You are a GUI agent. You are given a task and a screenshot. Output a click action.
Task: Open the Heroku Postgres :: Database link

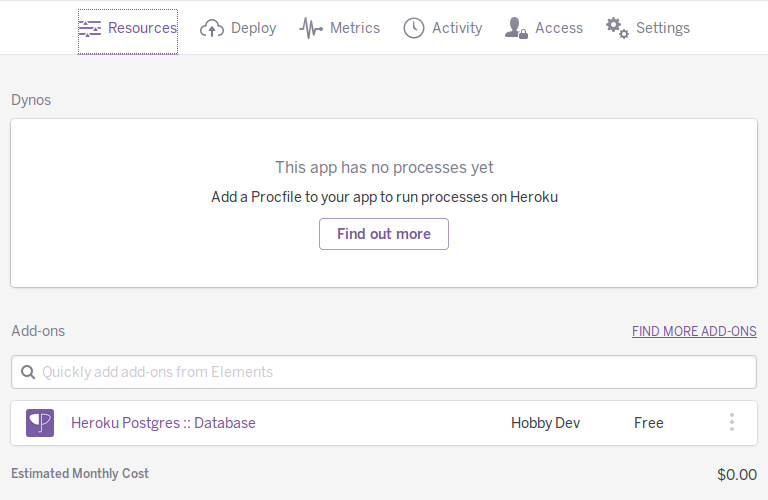click(x=163, y=423)
